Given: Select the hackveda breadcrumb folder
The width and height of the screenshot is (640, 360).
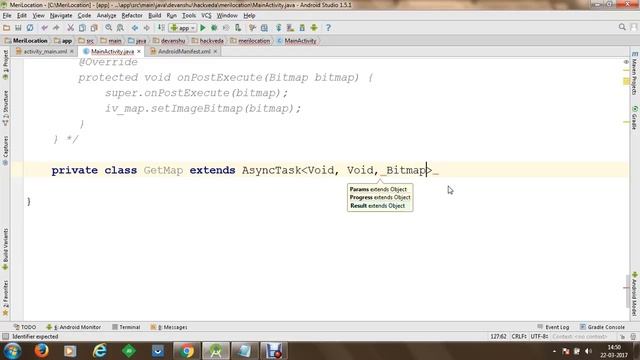Looking at the screenshot, I should point(208,41).
